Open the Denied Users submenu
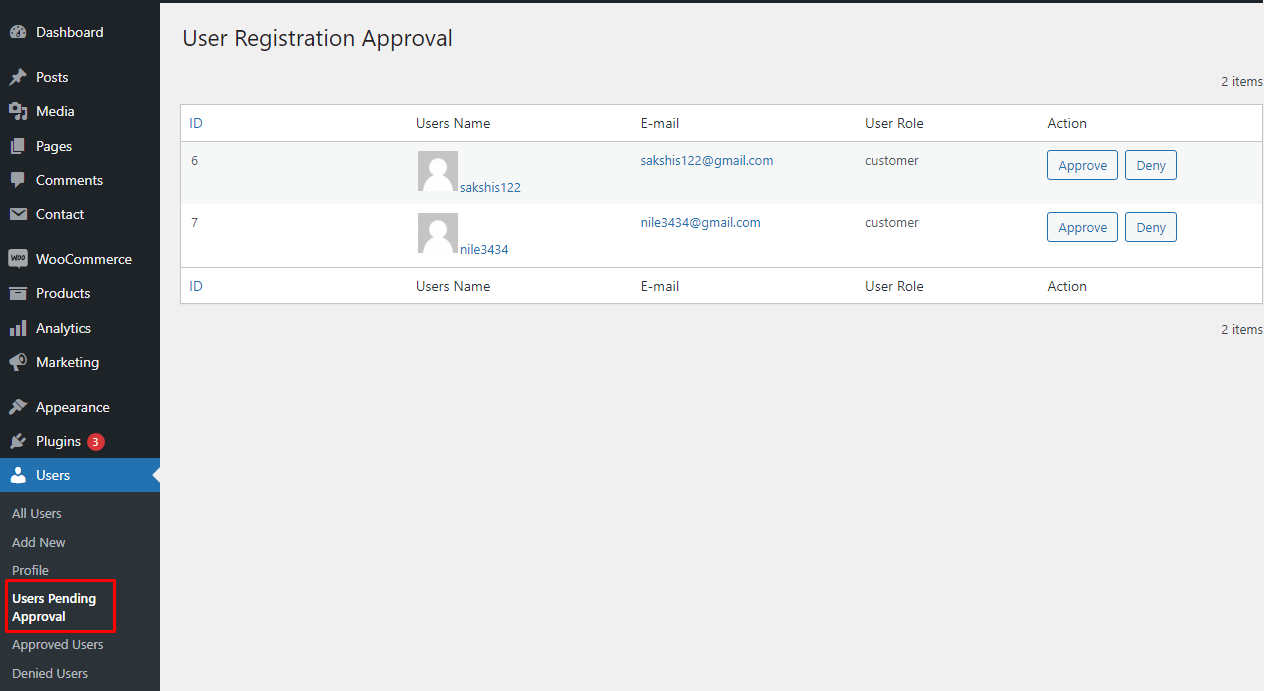Viewport: 1264px width, 691px height. [50, 673]
